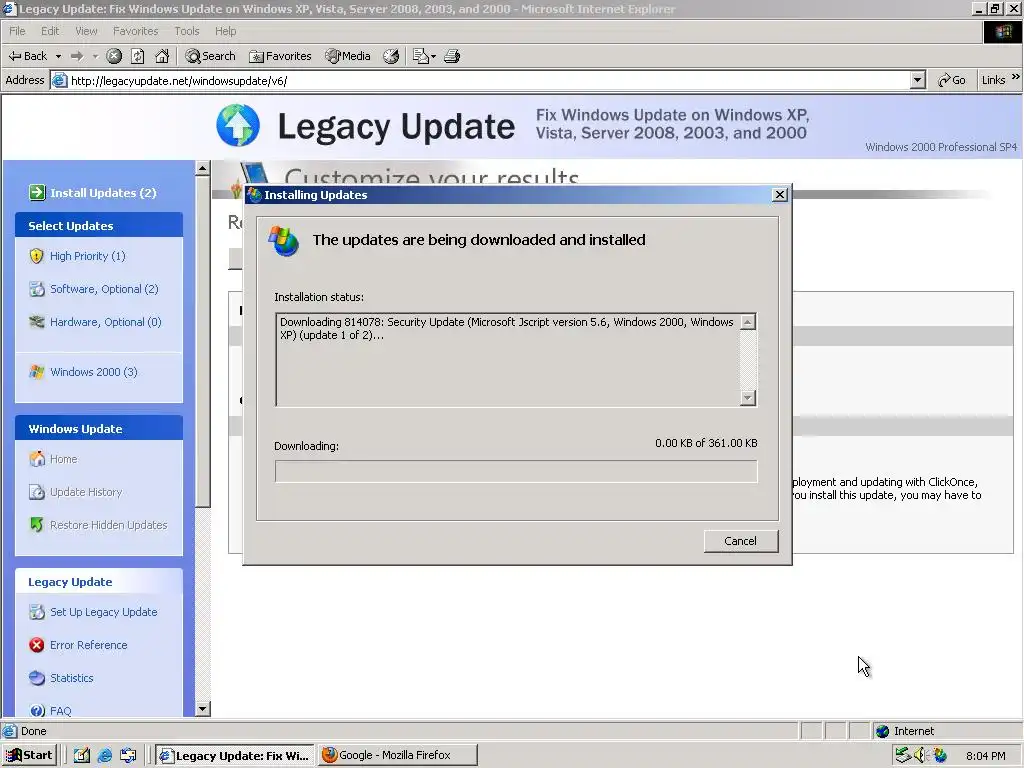Screen dimensions: 1024x768
Task: Click the Install Updates (2) green arrow icon
Action: point(37,193)
